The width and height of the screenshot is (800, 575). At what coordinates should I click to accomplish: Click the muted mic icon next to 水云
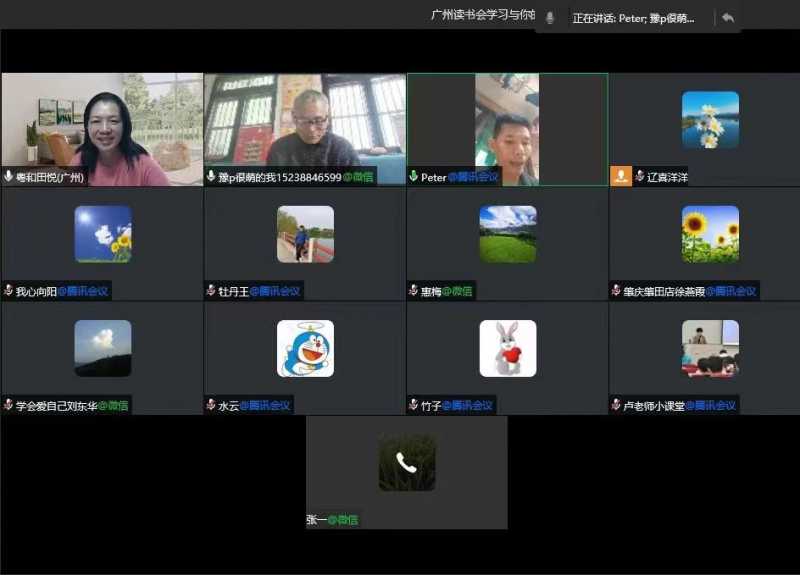tap(211, 405)
